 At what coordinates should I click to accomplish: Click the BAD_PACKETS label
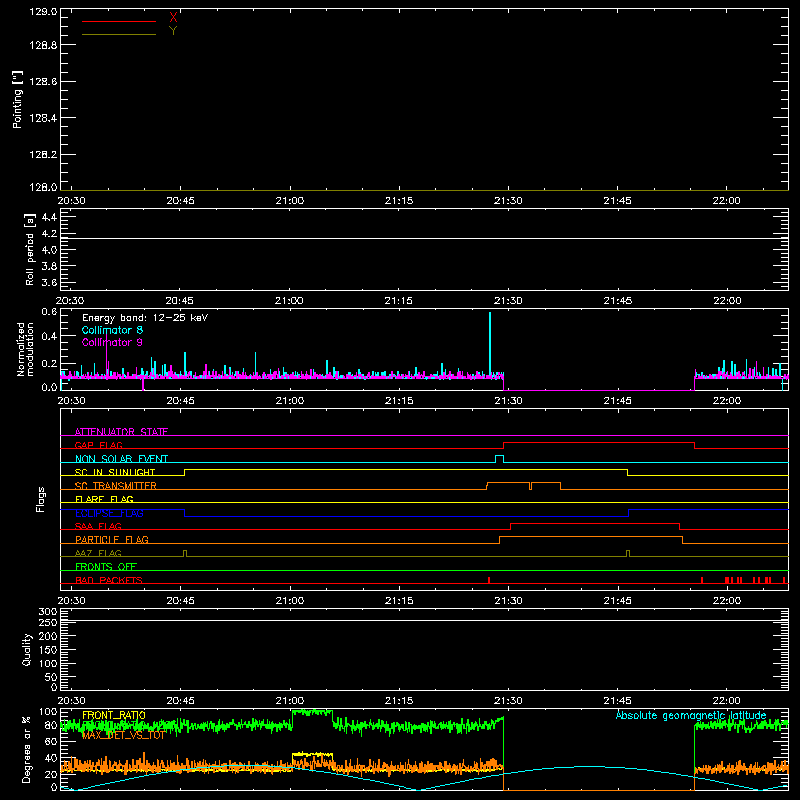[109, 580]
